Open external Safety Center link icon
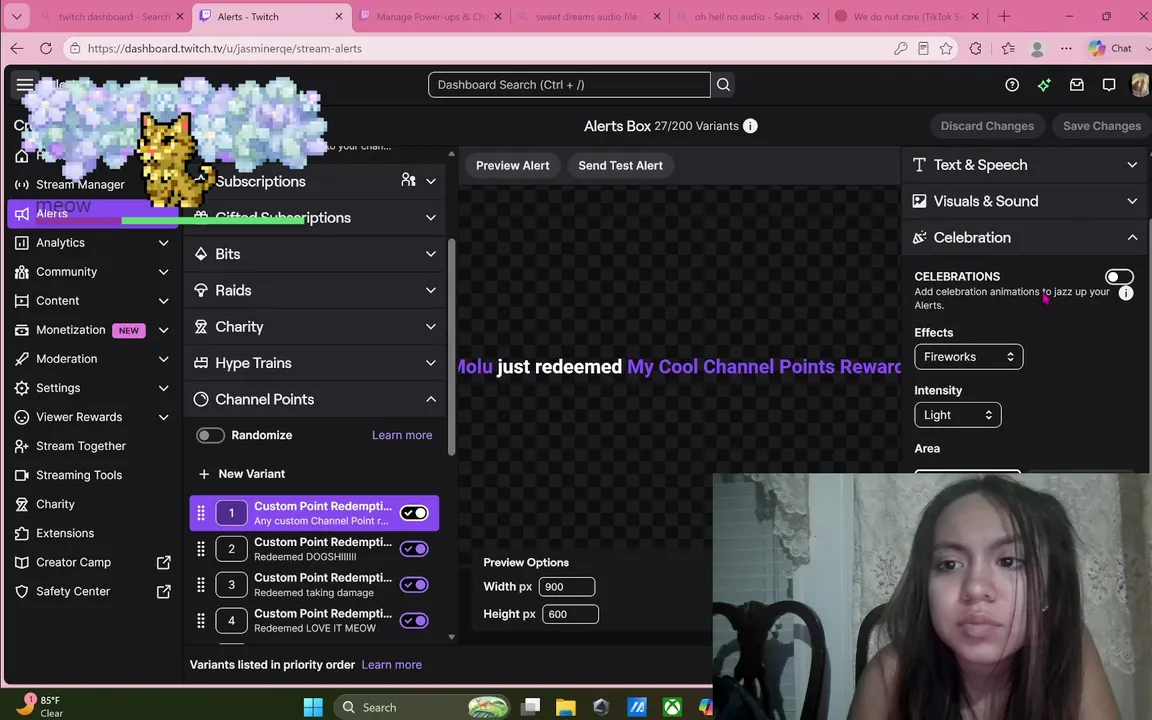 tap(164, 591)
